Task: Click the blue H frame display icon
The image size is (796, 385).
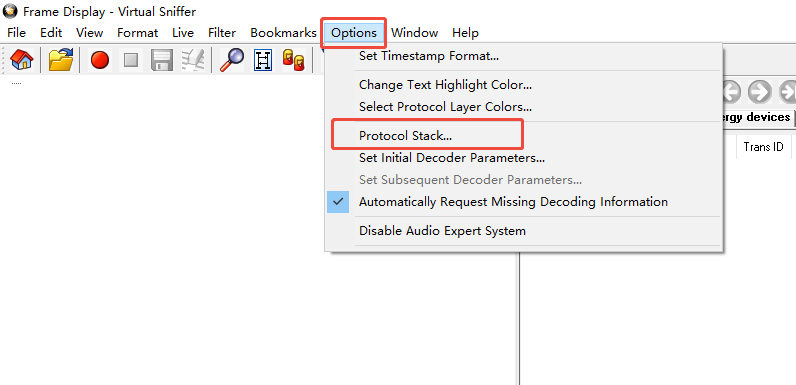Action: coord(263,60)
